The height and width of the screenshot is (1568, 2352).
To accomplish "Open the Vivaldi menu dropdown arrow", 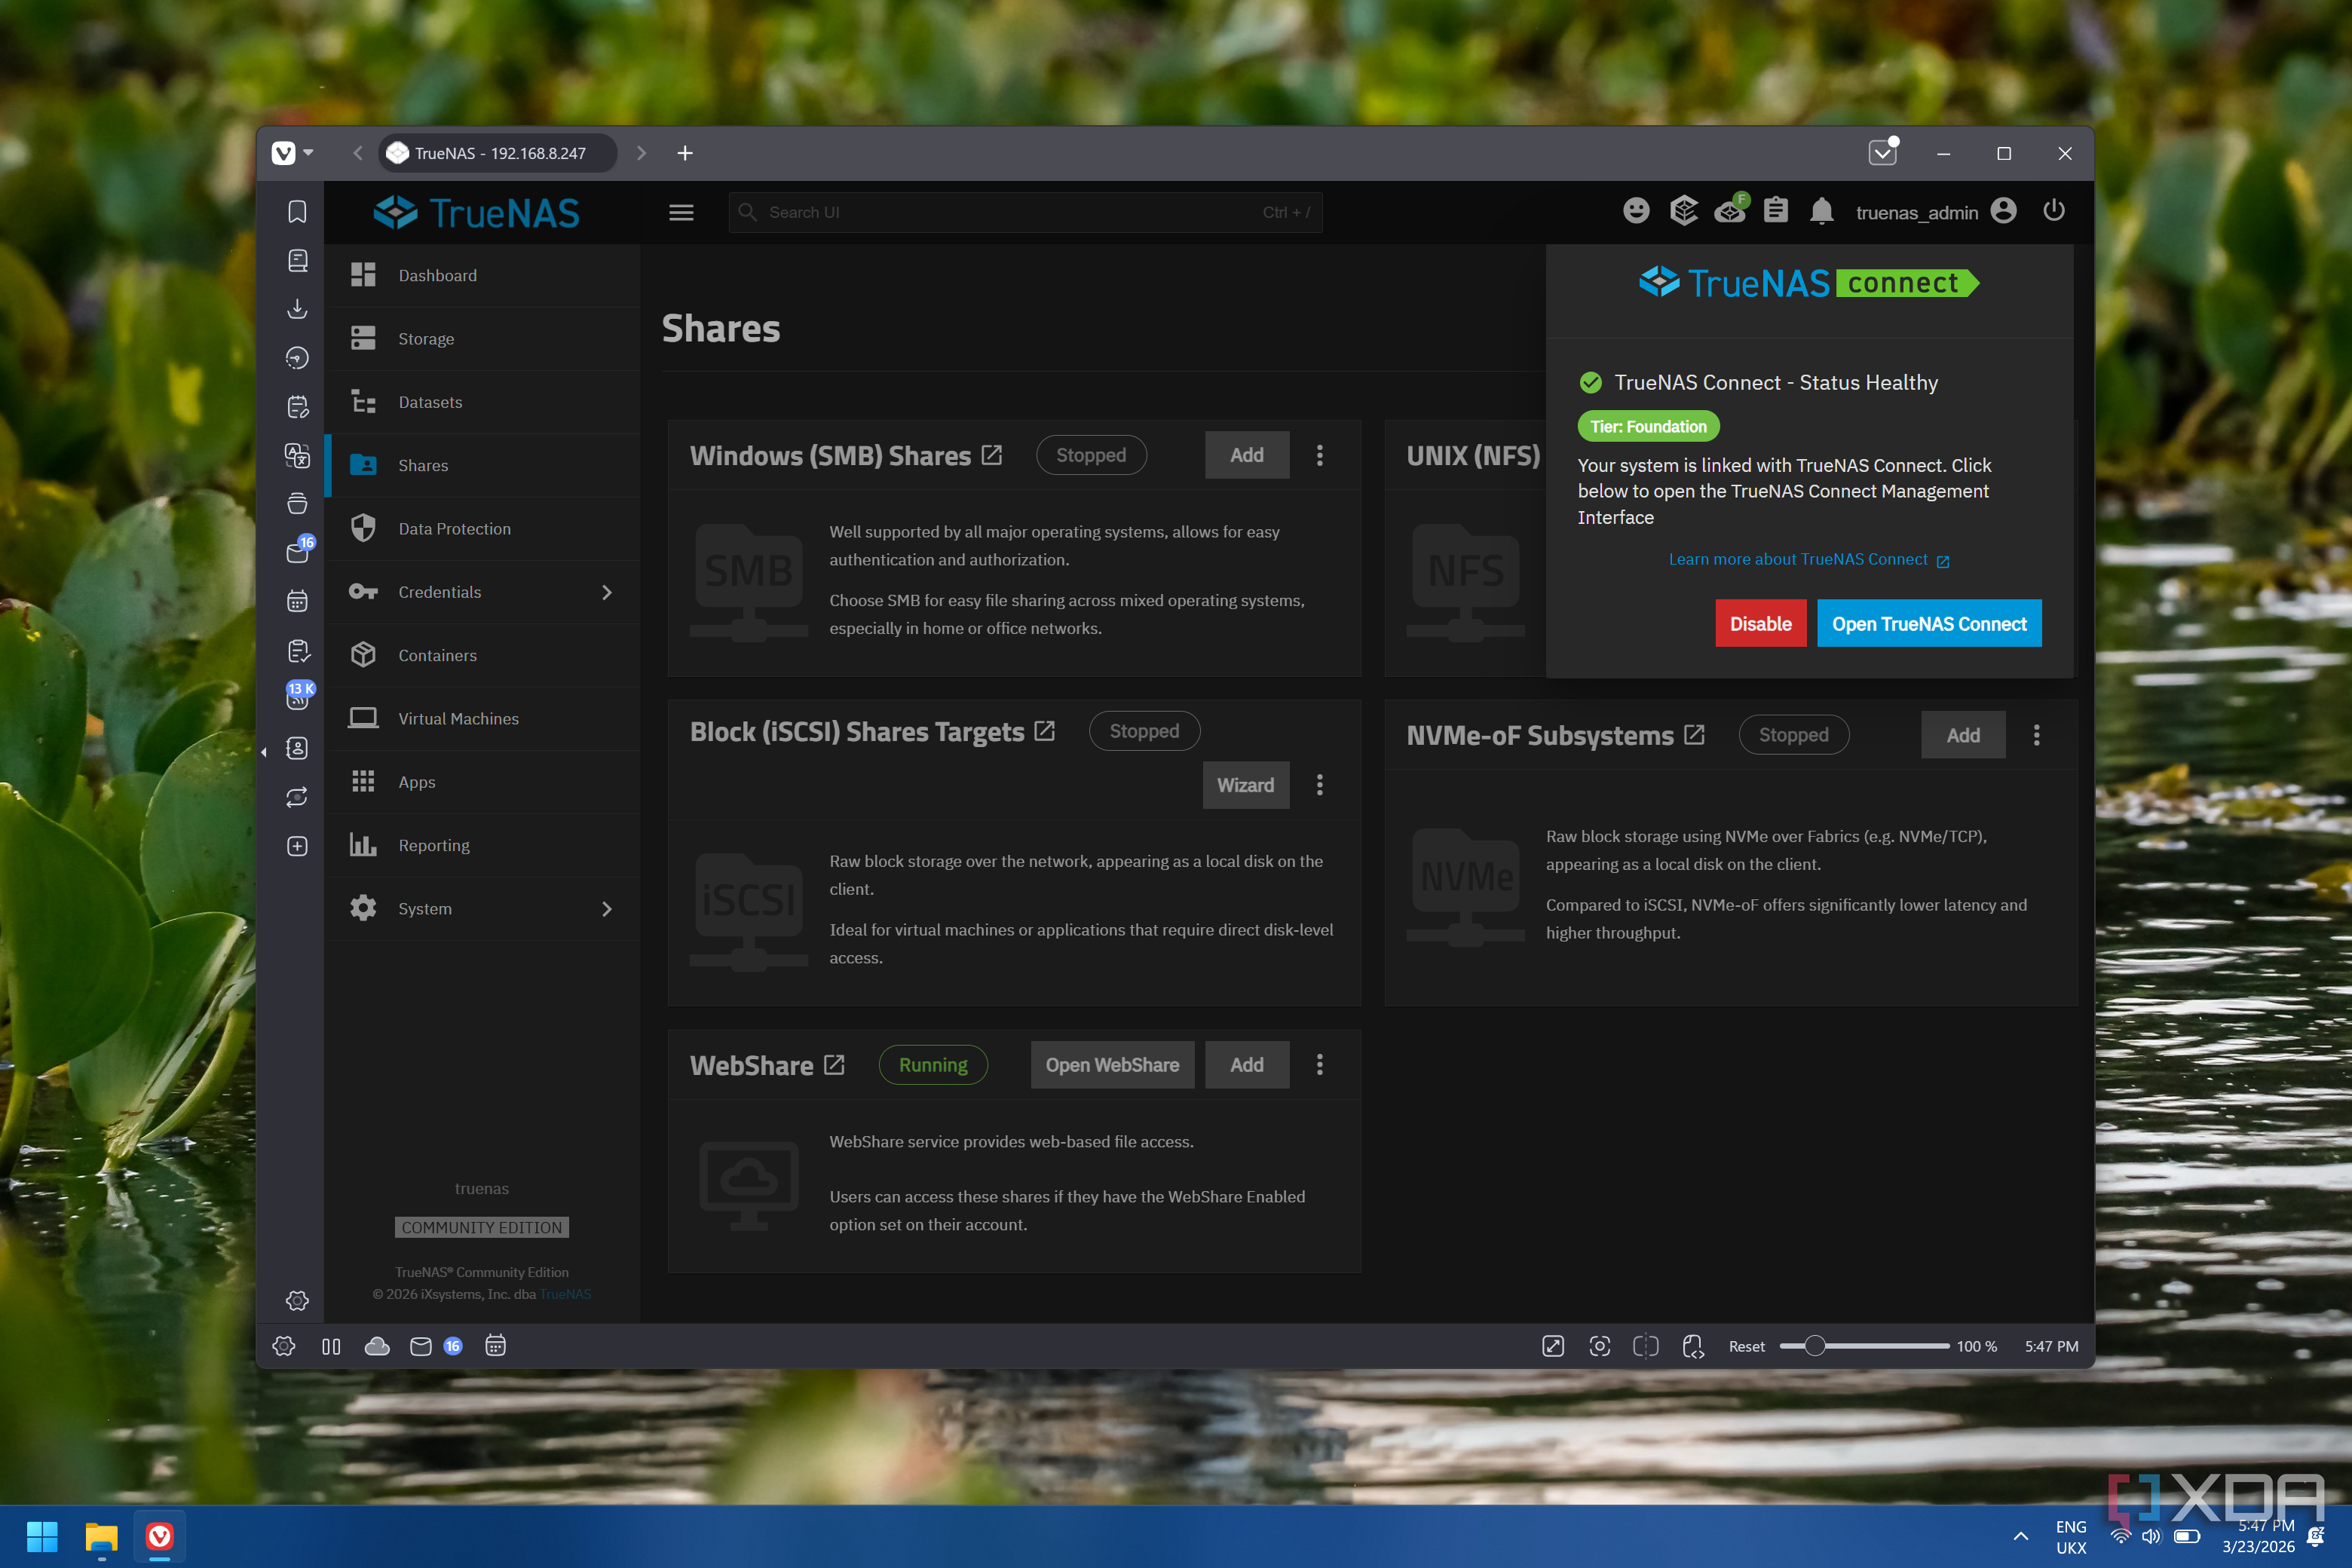I will coord(308,153).
